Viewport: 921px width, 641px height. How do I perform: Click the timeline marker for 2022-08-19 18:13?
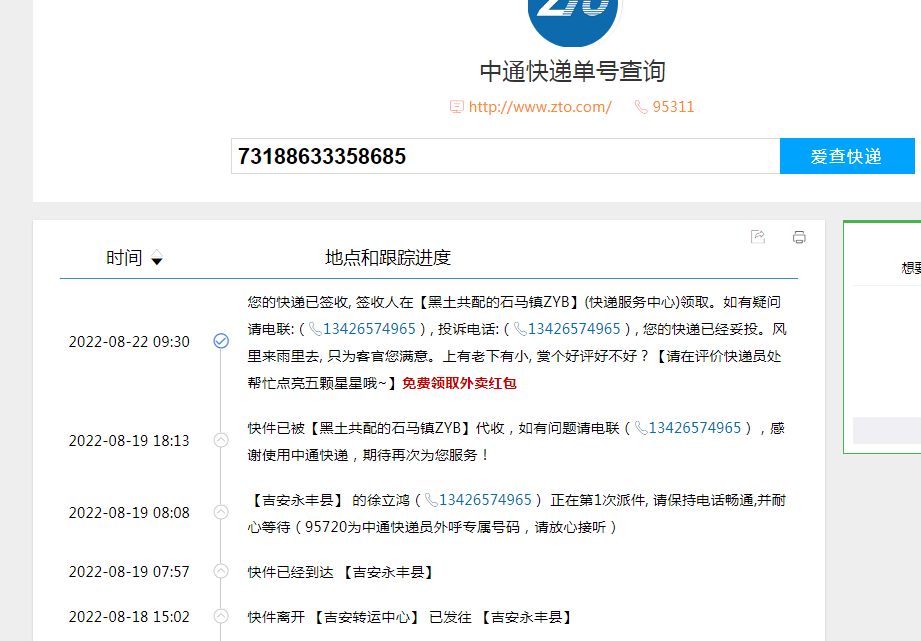pos(221,440)
